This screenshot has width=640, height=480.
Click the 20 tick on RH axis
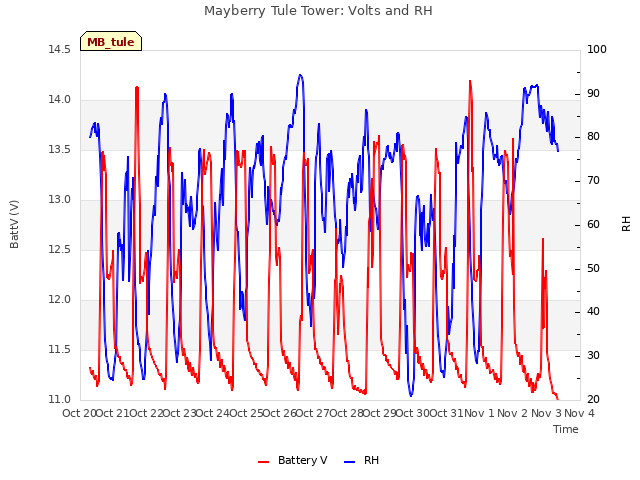[x=593, y=399]
